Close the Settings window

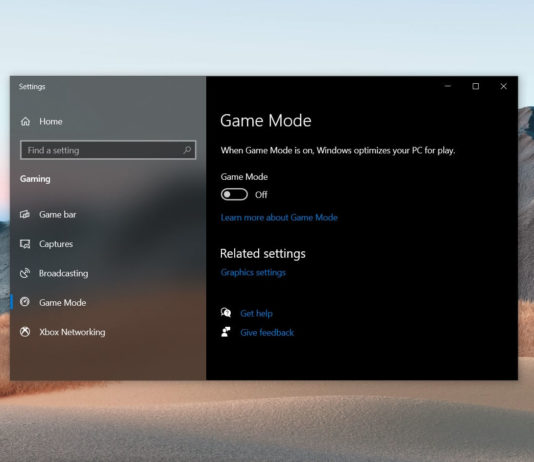point(504,86)
